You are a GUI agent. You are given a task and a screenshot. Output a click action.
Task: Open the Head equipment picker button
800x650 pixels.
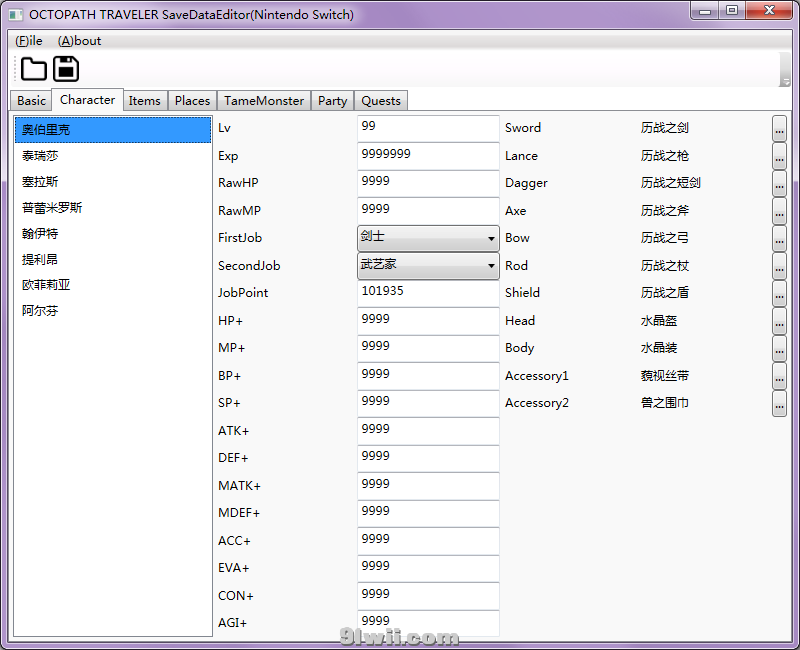coord(779,321)
